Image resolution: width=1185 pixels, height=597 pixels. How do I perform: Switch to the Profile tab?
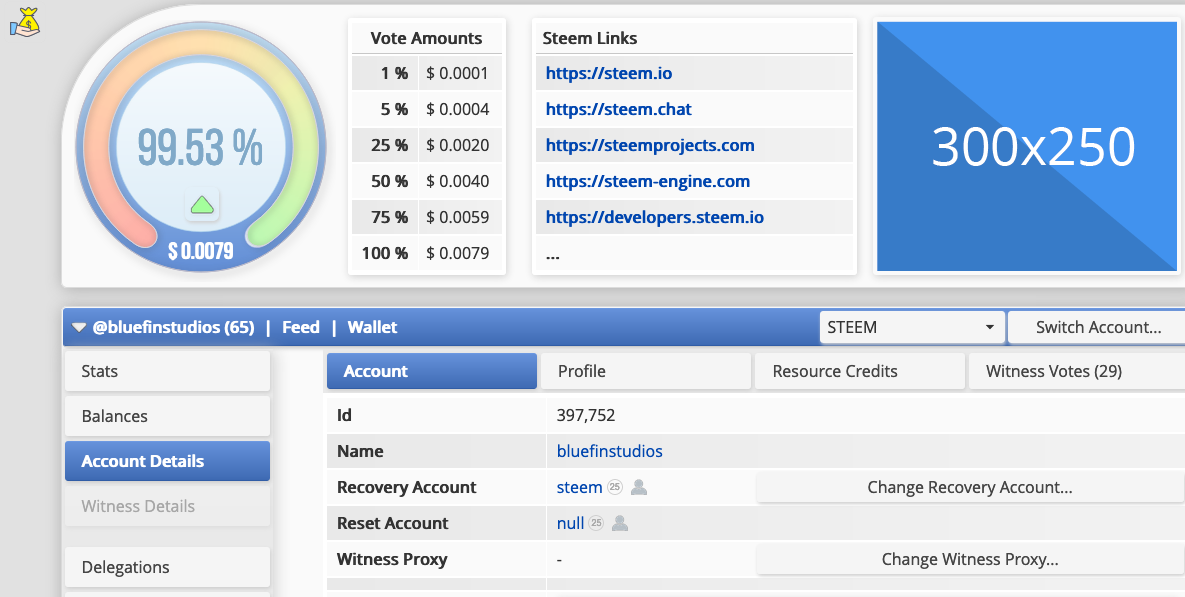point(646,371)
